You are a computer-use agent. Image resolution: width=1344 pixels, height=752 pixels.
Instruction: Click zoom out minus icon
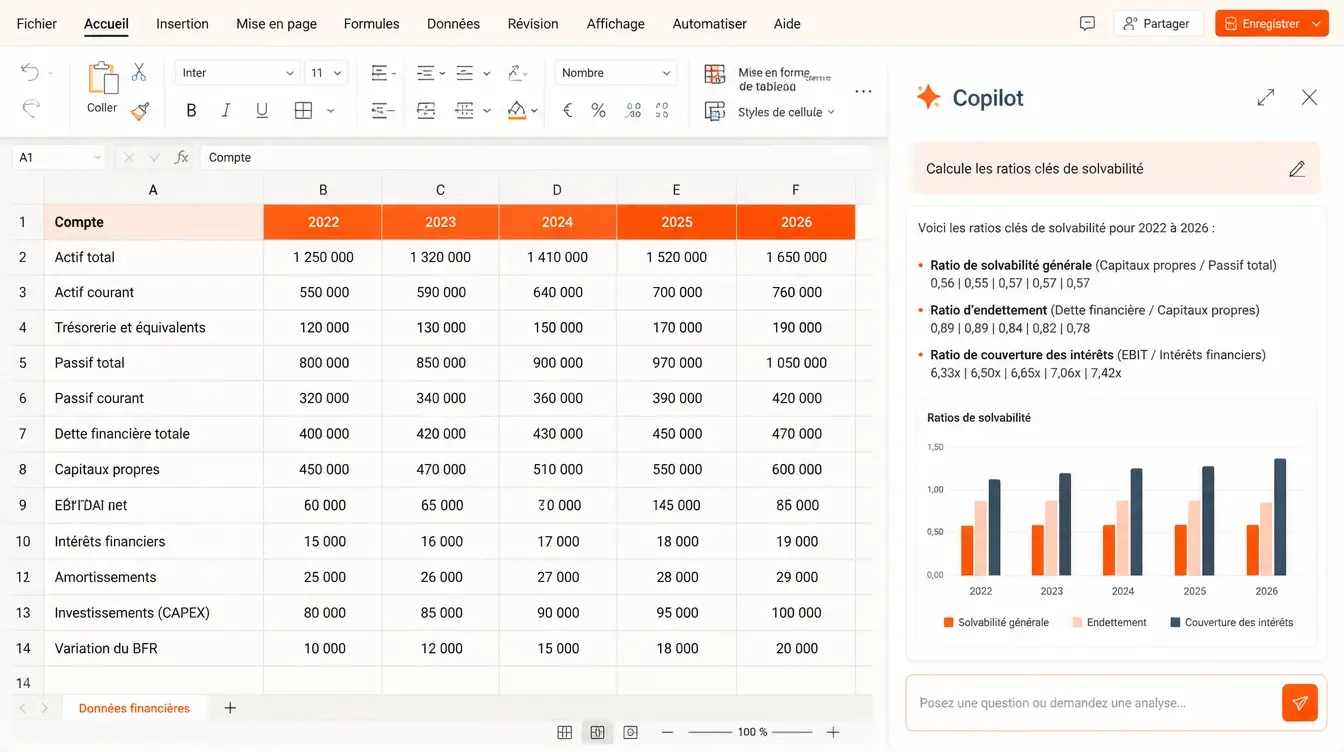pyautogui.click(x=667, y=732)
